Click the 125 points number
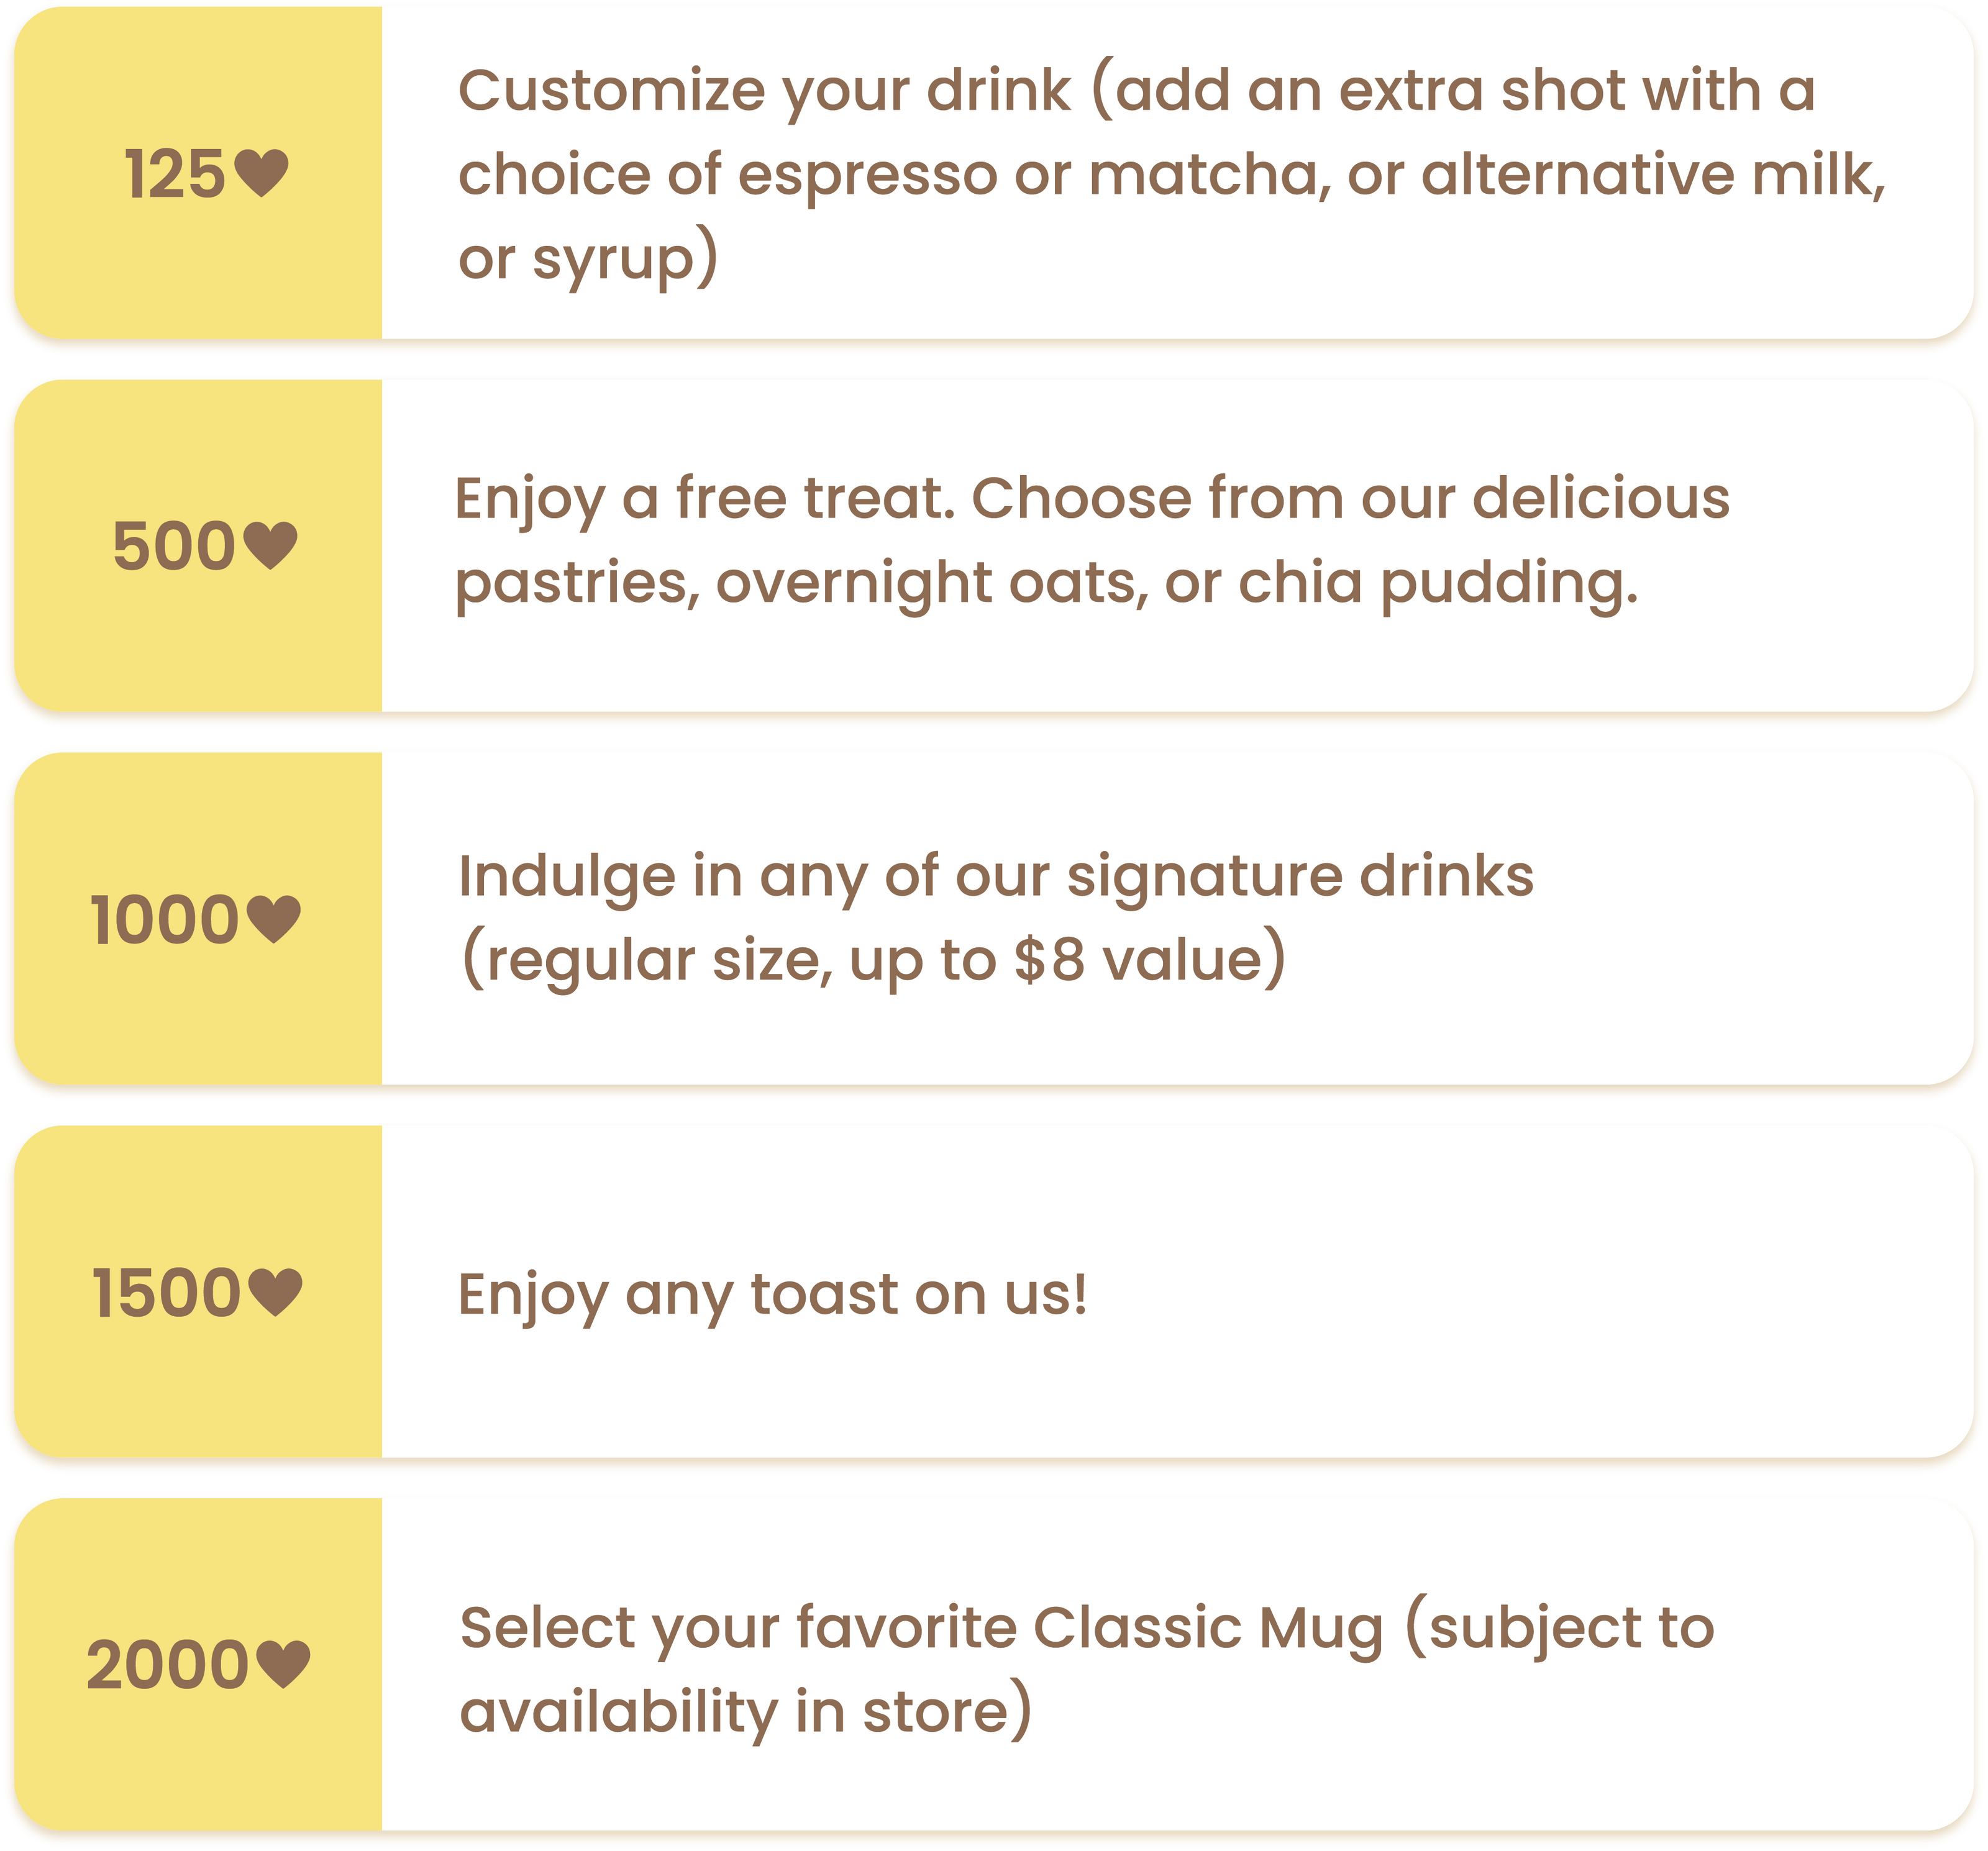This screenshot has height=1851, width=1988. point(175,175)
